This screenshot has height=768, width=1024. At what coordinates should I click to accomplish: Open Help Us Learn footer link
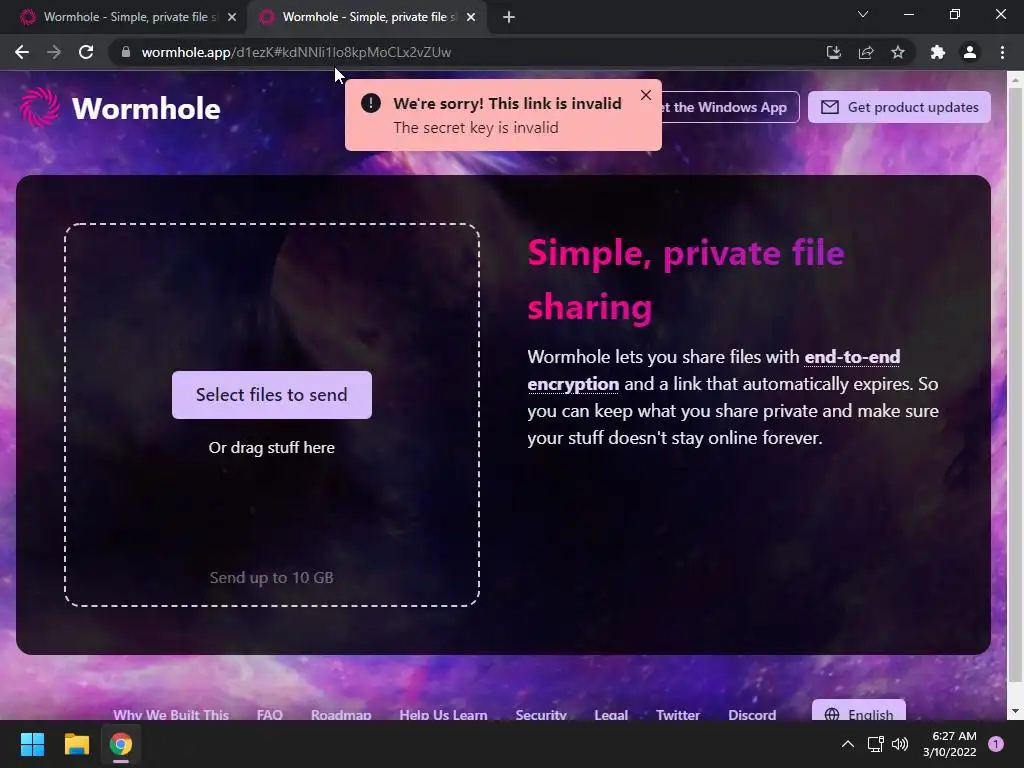click(443, 714)
